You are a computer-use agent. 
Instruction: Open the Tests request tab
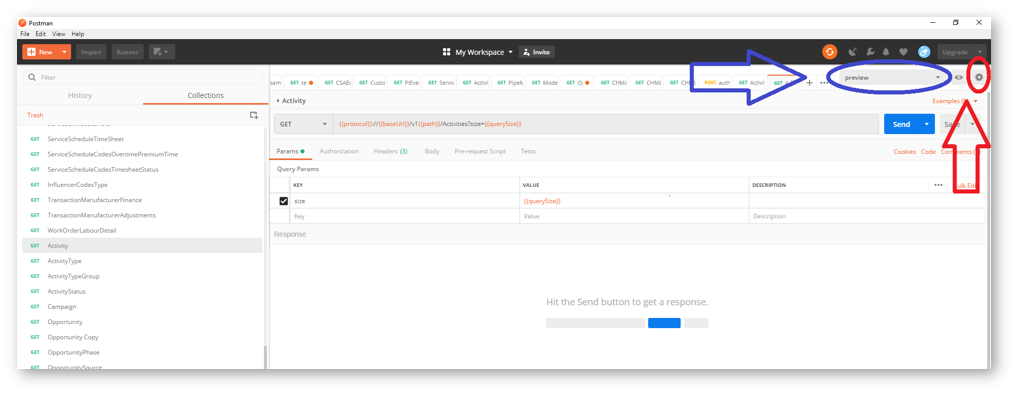528,151
